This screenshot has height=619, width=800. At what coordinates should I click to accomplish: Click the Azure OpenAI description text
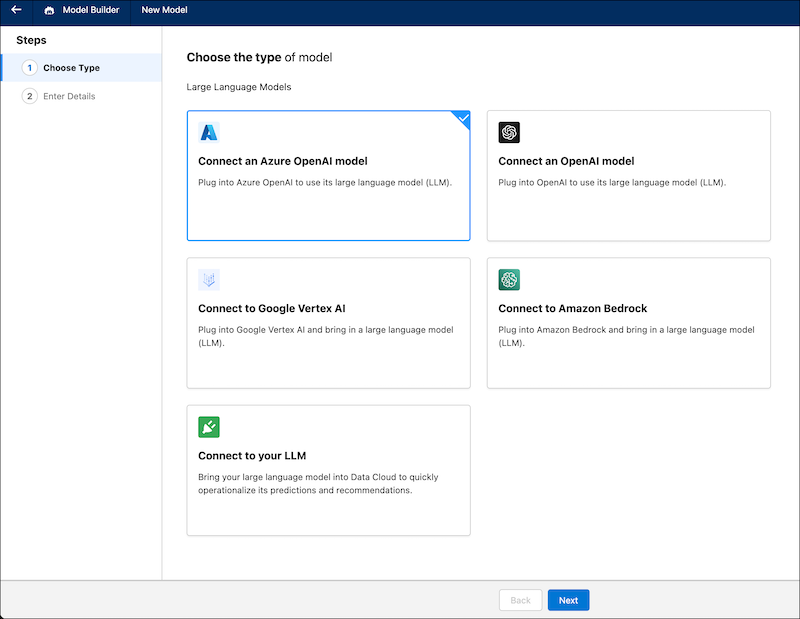(325, 183)
